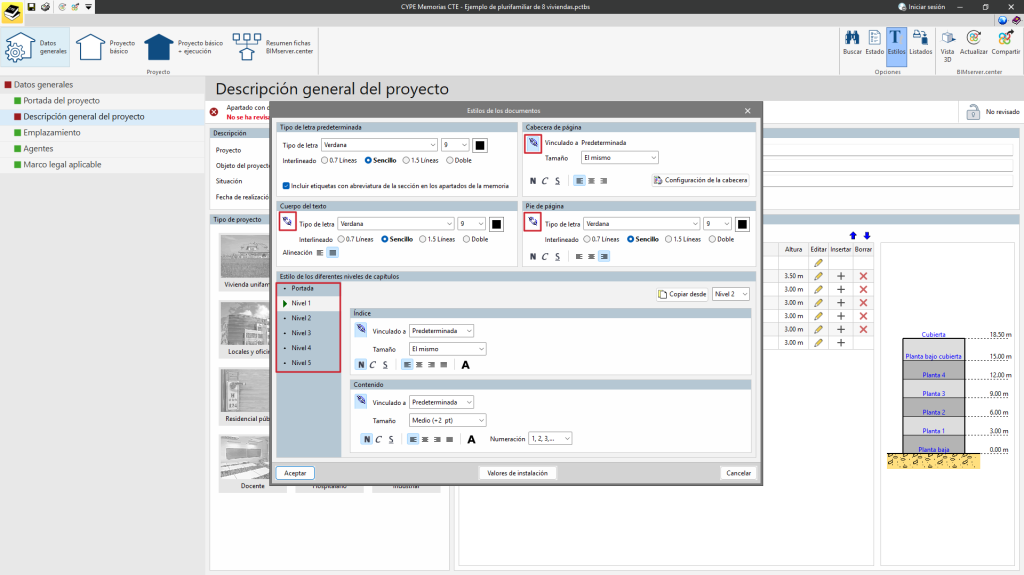This screenshot has height=575, width=1024.
Task: Toggle italic C in Contenido section
Action: tap(379, 439)
